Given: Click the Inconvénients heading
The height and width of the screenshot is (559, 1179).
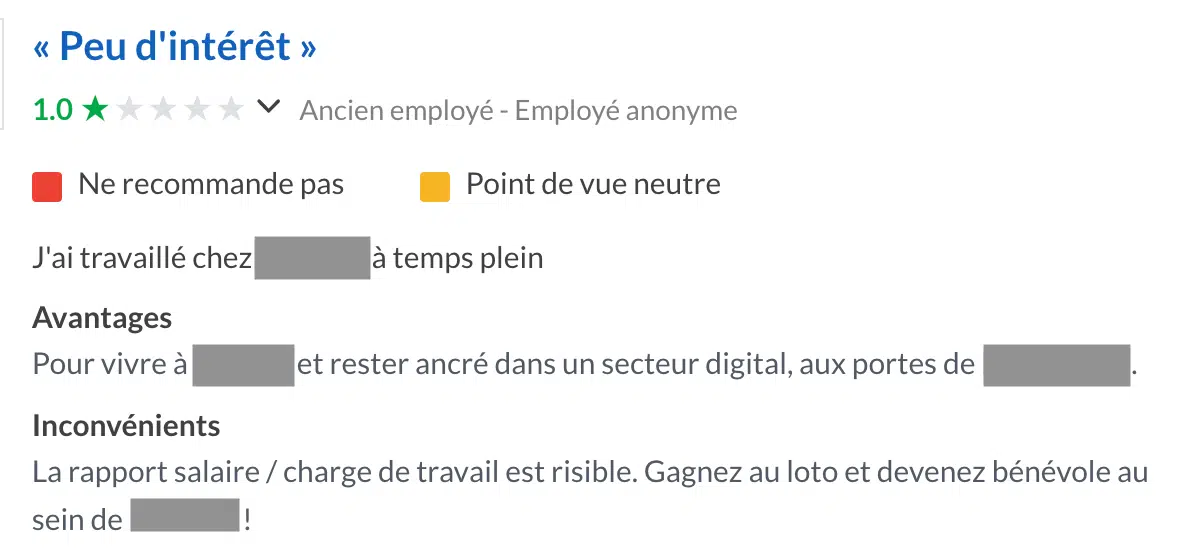Looking at the screenshot, I should (x=126, y=426).
